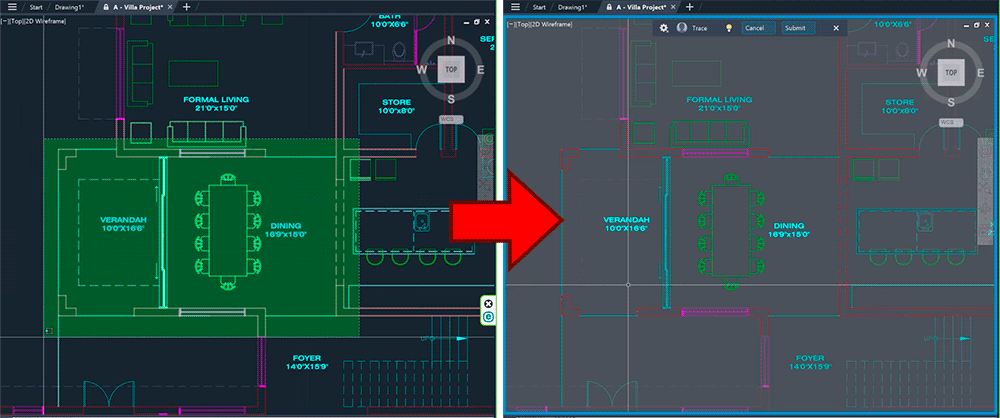This screenshot has width=1000, height=418.
Task: Switch to Start tab in right window
Action: [539, 7]
